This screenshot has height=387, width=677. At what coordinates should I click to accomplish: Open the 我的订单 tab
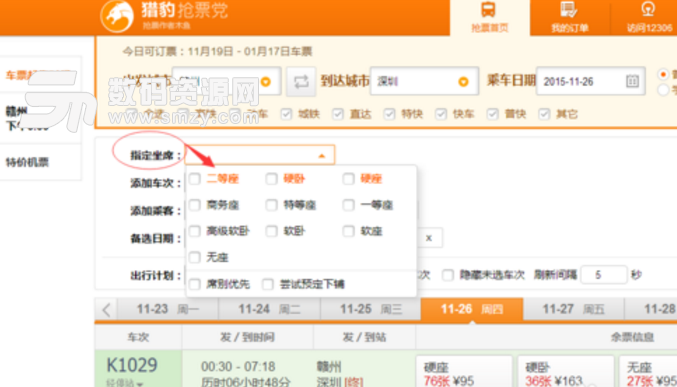point(569,18)
